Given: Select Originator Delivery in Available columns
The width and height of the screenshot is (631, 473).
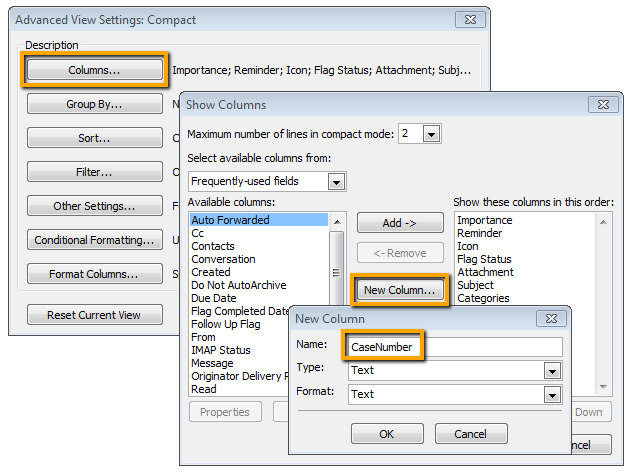Looking at the screenshot, I should pos(240,376).
